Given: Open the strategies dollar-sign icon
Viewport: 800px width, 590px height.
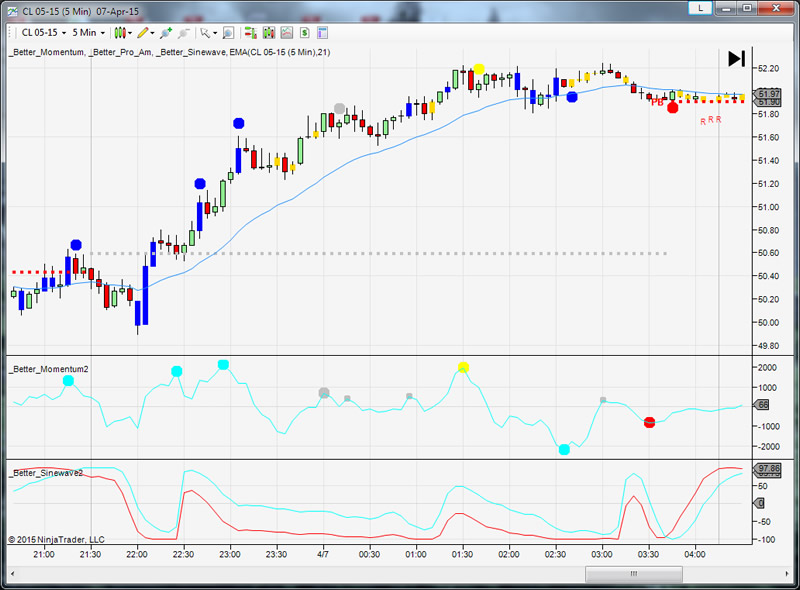Looking at the screenshot, I should (305, 33).
